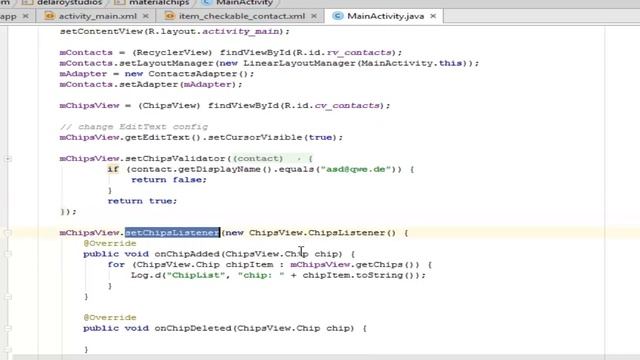This screenshot has height=360, width=640.
Task: Open the delaroystudios breadcrumb
Action: tap(69, 3)
